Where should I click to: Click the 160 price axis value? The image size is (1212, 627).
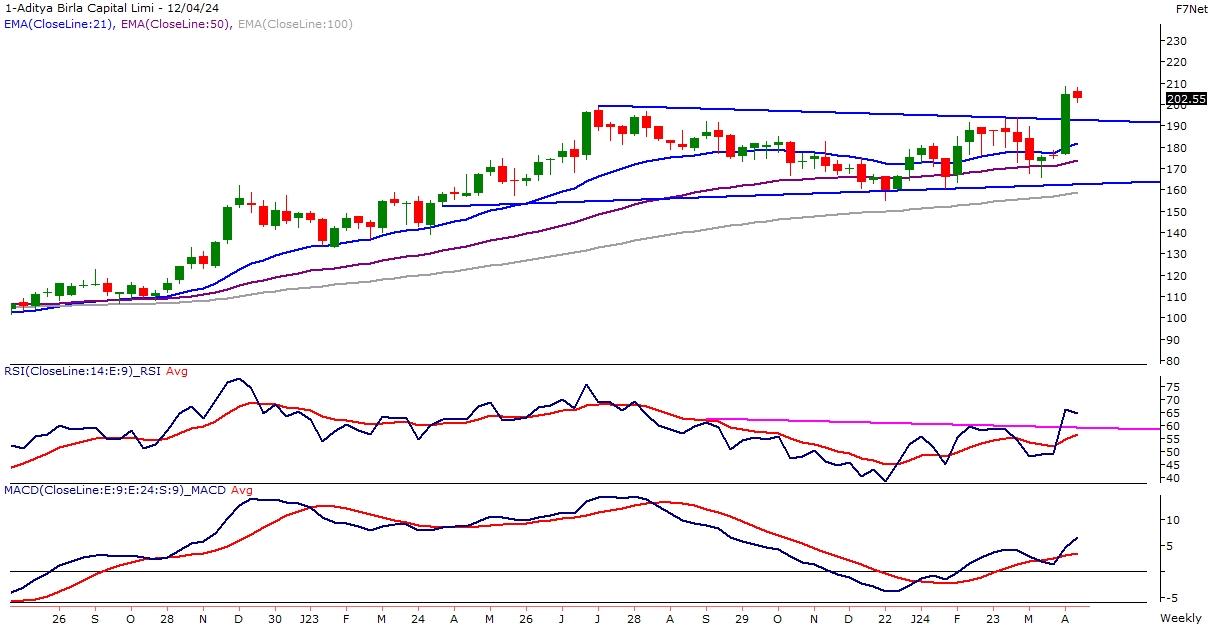[x=1176, y=190]
